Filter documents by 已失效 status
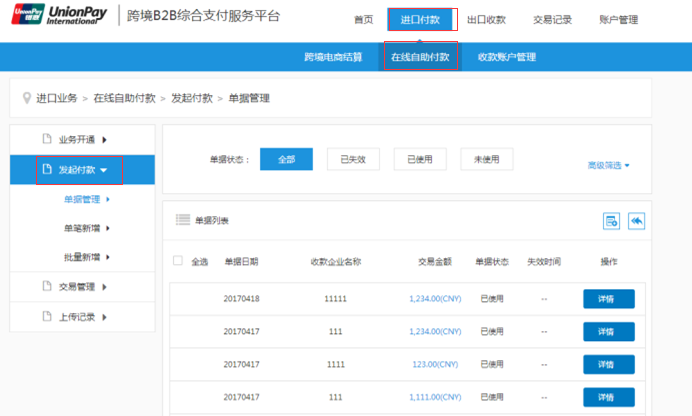 tap(353, 159)
